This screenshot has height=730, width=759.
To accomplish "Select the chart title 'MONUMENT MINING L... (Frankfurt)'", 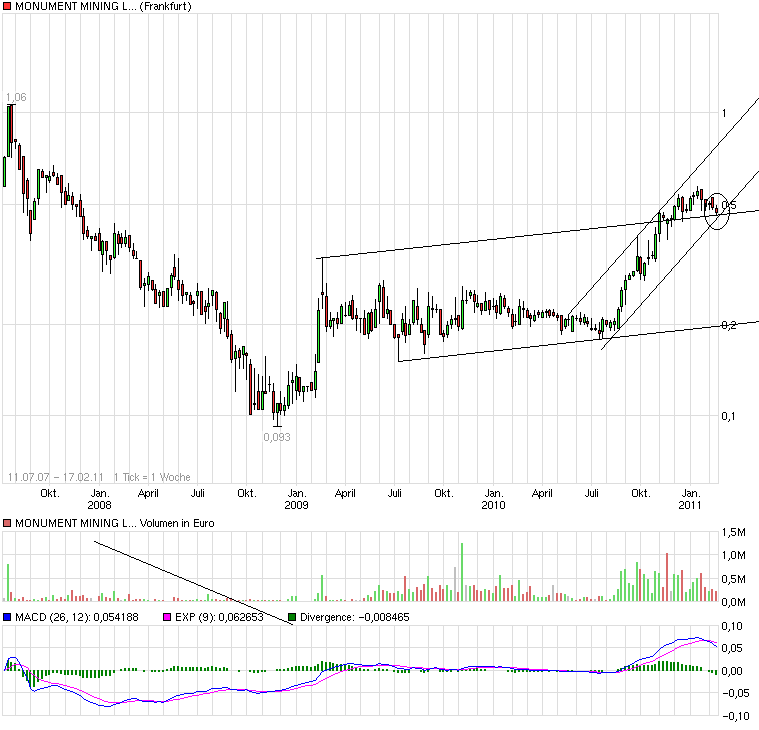I will pyautogui.click(x=103, y=6).
